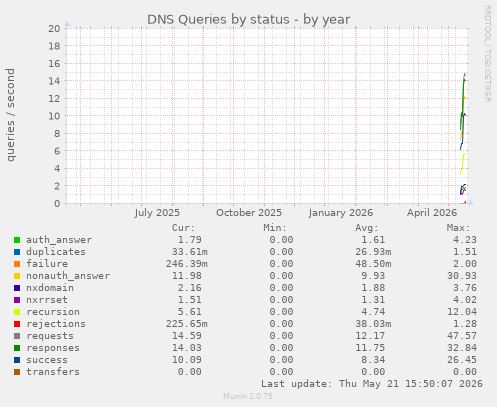The width and height of the screenshot is (497, 407).
Task: Click the graph title 'DNS Queries by status - by year'
Action: [249, 19]
